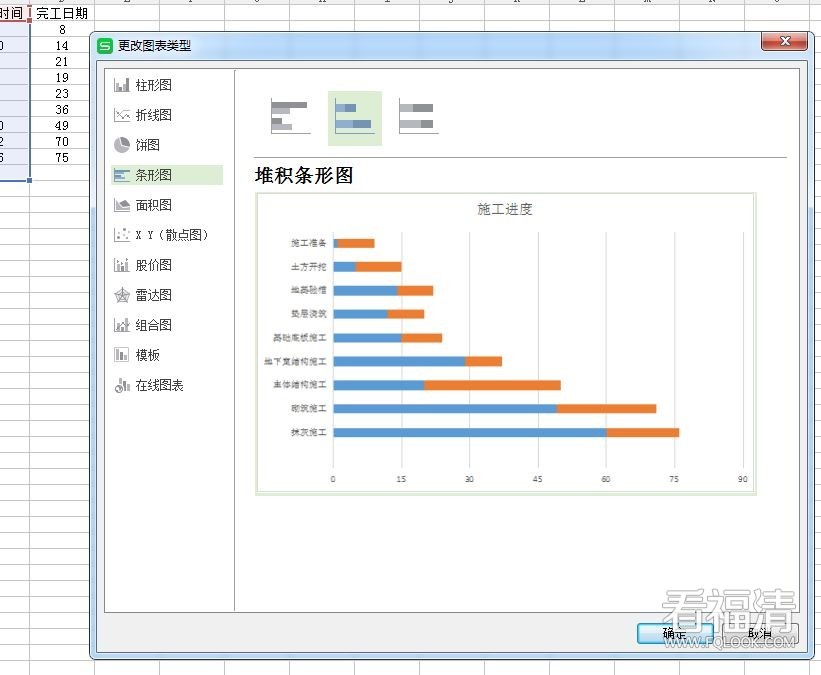Screen dimensions: 821x675
Task: Select the 折线图 line chart icon
Action: 121,115
